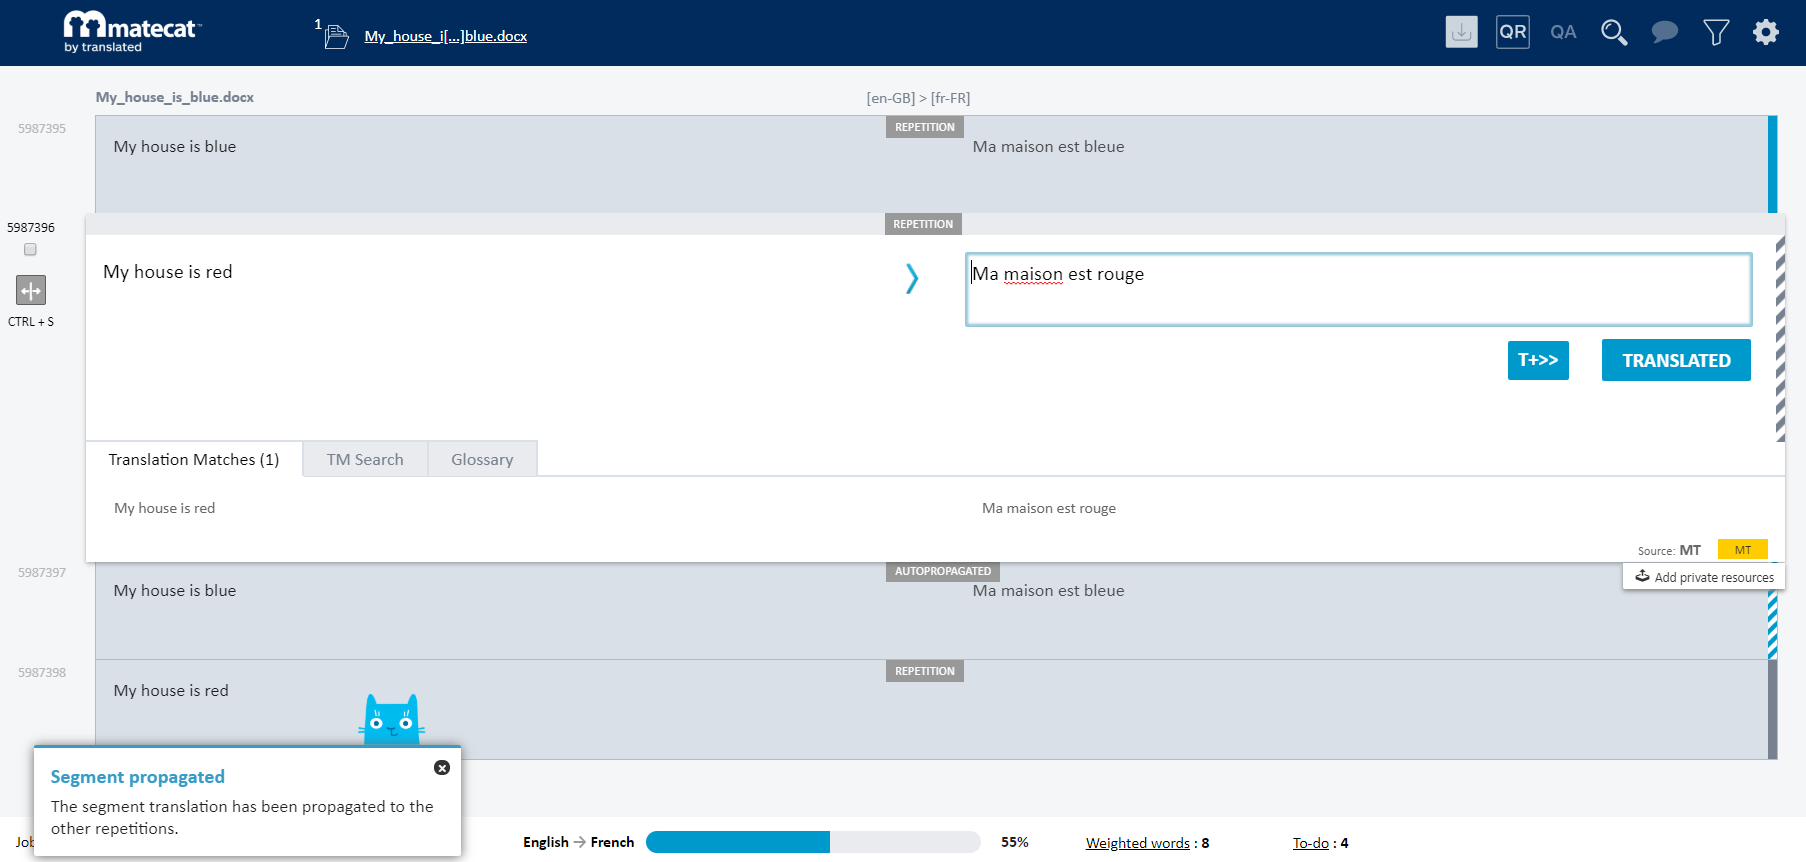Click the blue cat mascot icon
This screenshot has width=1806, height=862.
click(391, 719)
